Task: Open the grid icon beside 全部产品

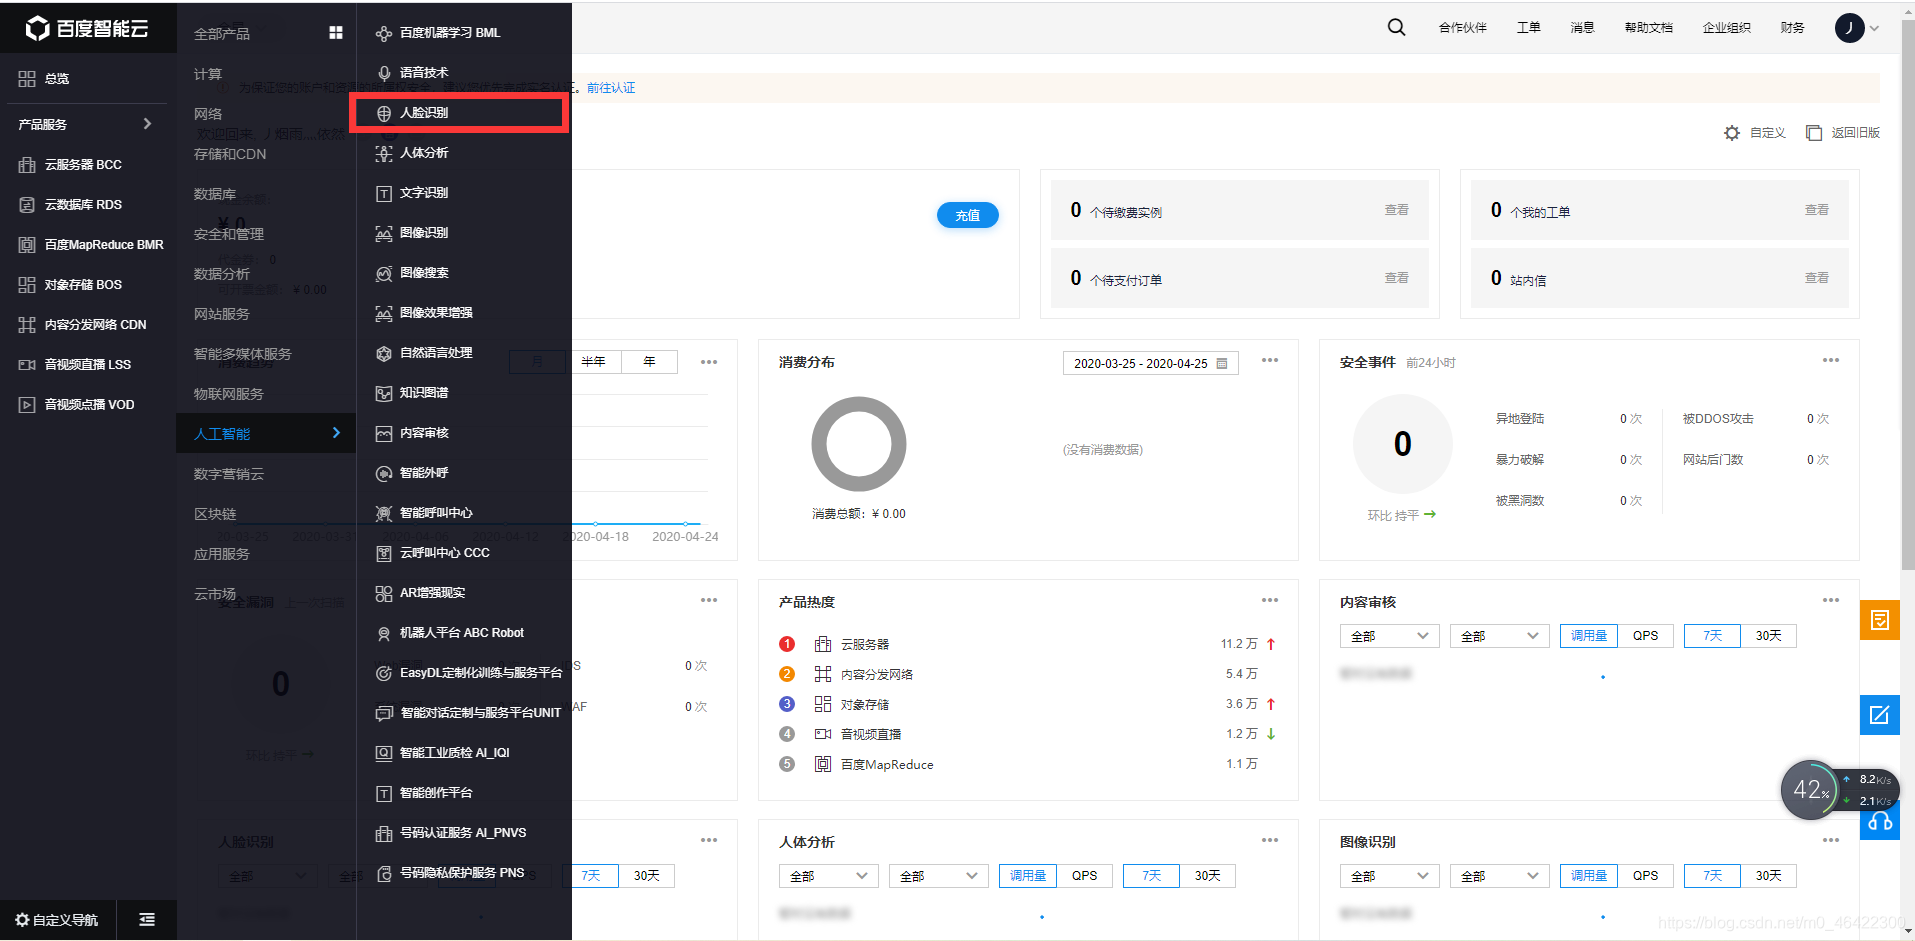Action: tap(336, 33)
